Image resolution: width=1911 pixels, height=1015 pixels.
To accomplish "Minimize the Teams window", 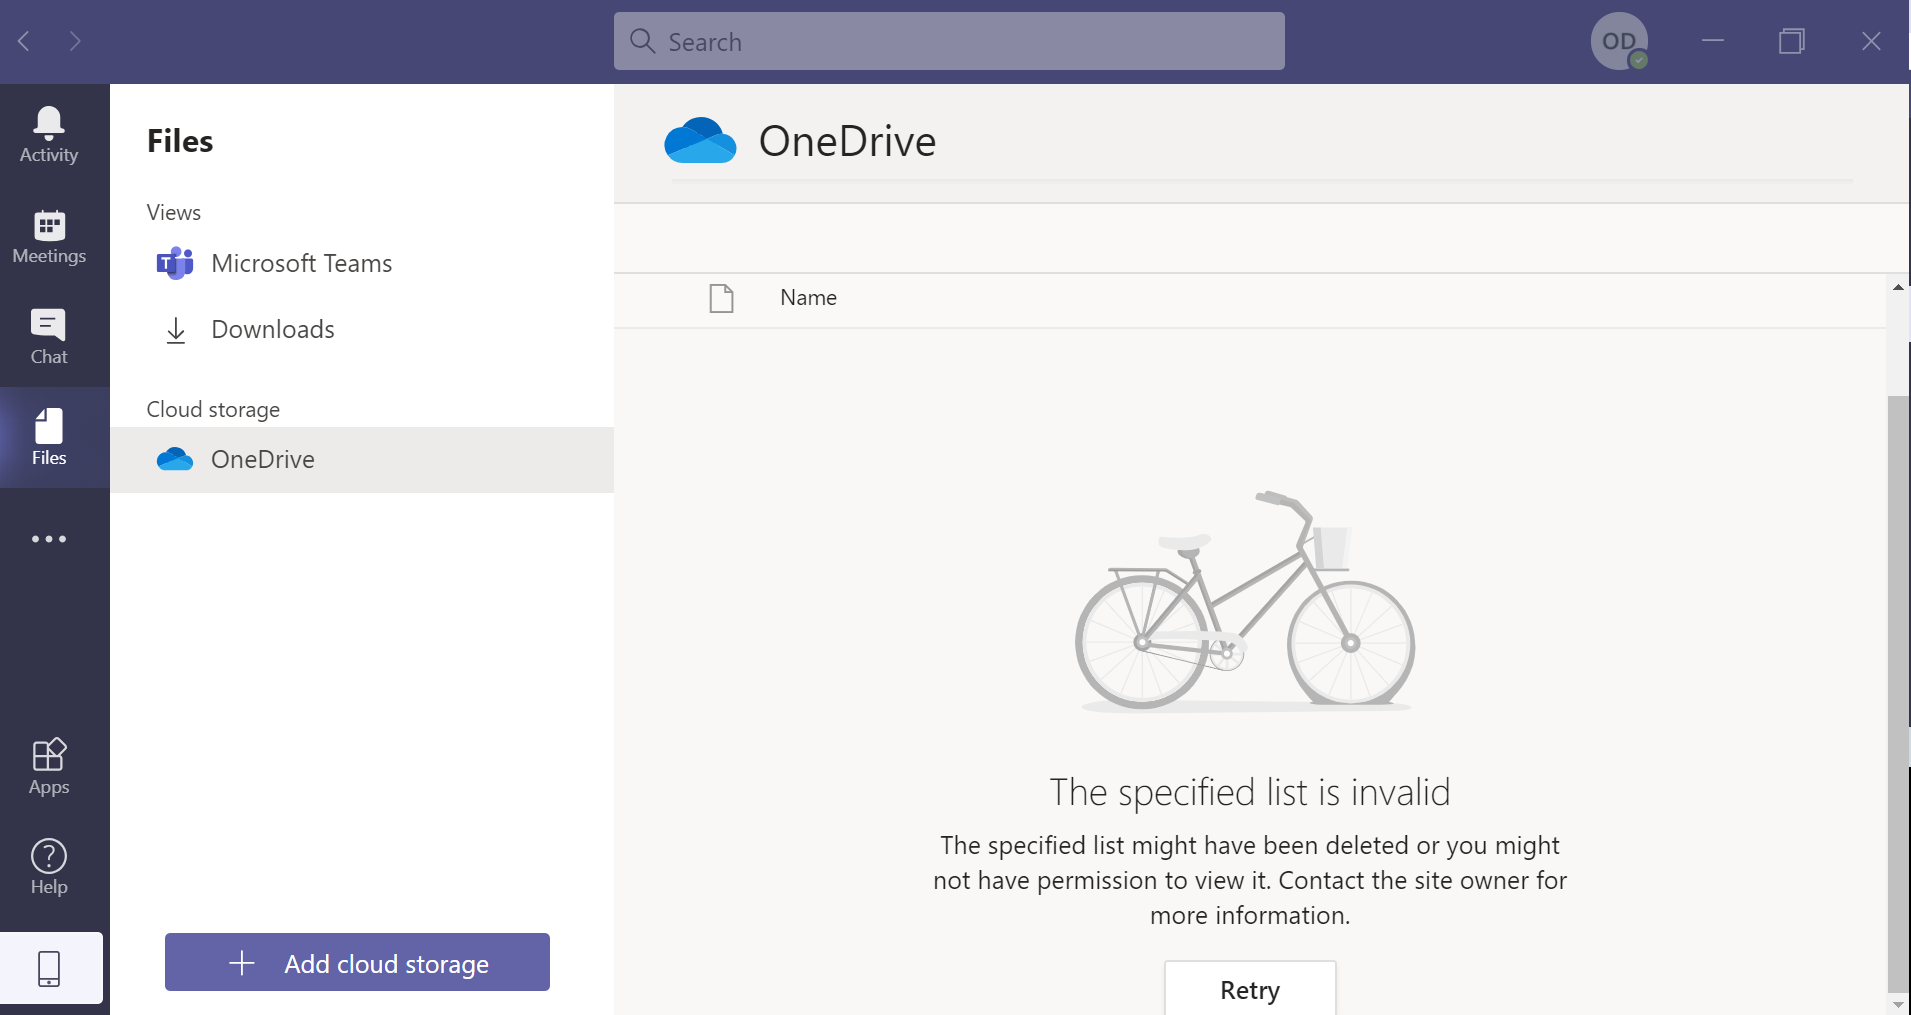I will click(x=1713, y=41).
